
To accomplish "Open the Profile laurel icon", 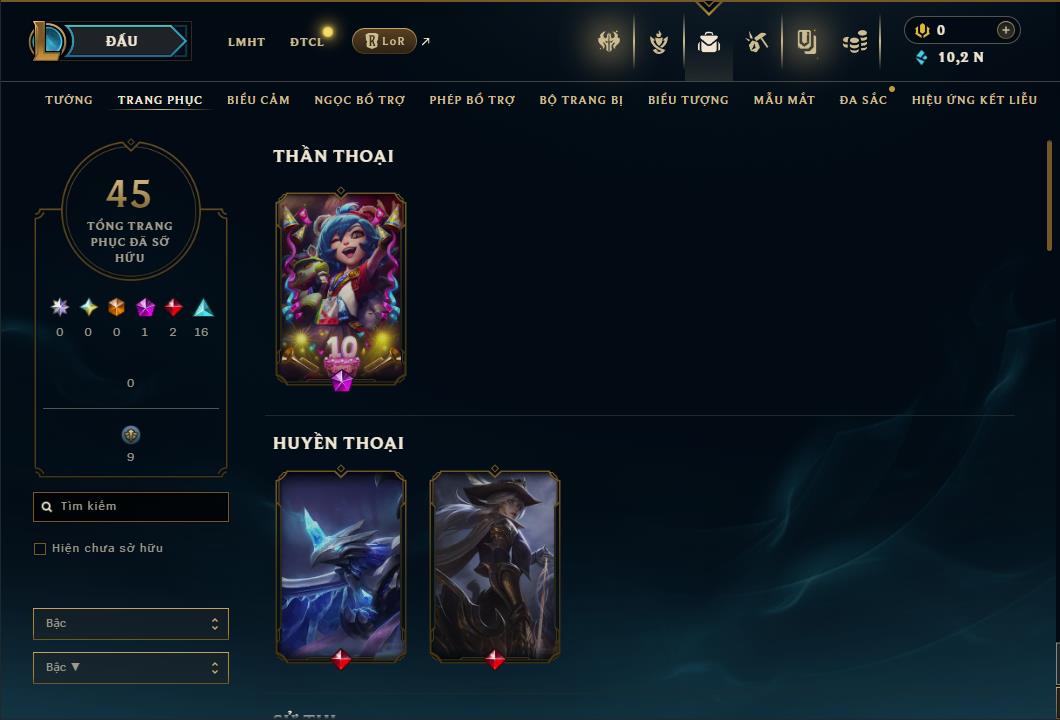I will pyautogui.click(x=658, y=43).
